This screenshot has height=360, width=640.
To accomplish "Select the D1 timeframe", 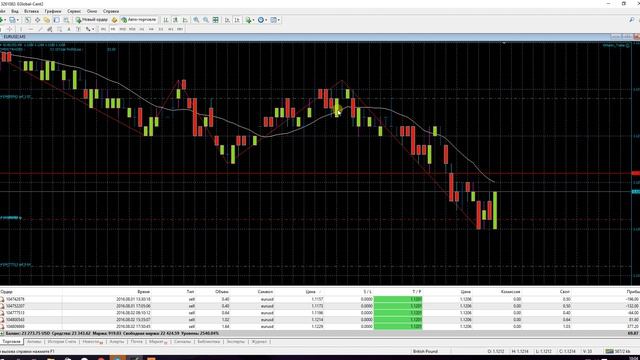I will (161, 29).
